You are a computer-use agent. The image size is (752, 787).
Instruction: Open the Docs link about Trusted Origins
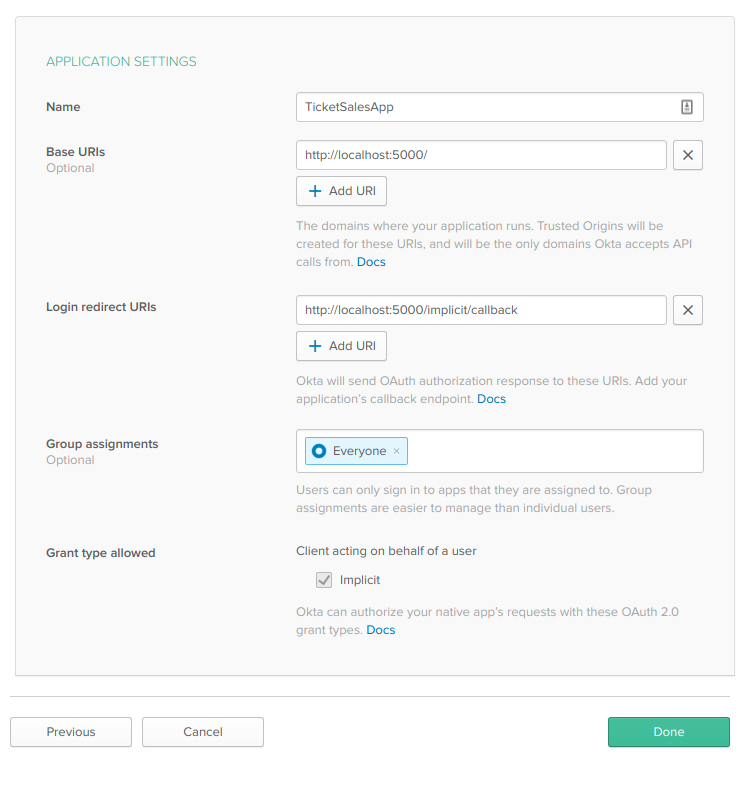coord(371,262)
